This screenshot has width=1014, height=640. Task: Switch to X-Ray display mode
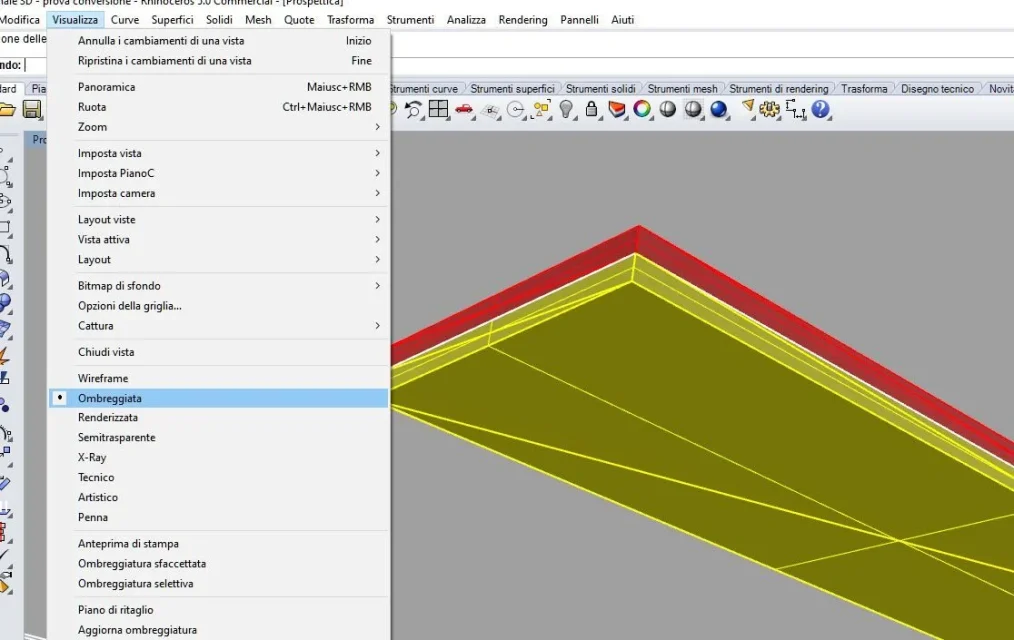pyautogui.click(x=92, y=457)
